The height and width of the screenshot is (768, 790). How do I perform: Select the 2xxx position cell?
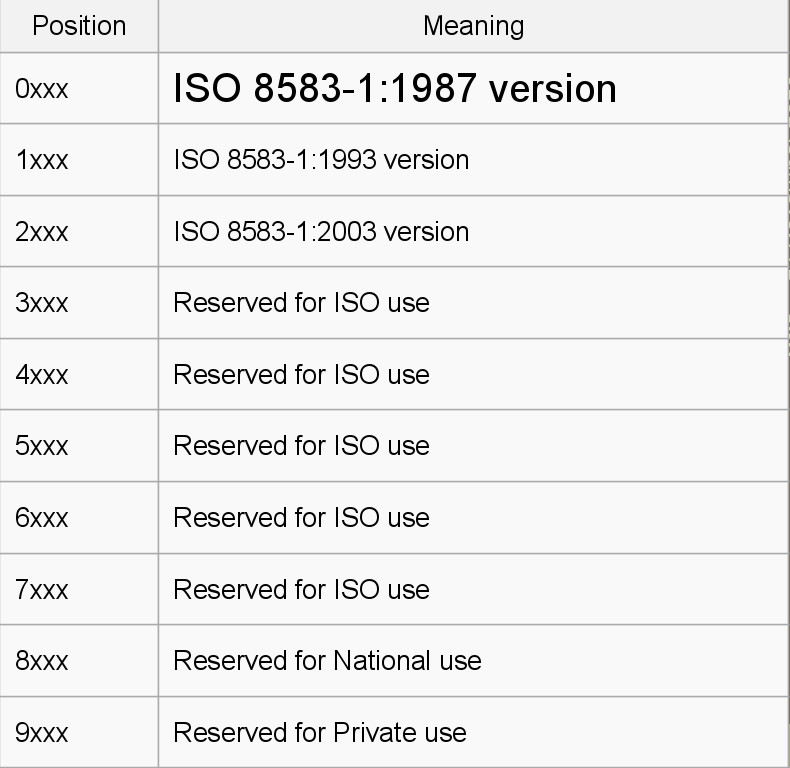click(x=79, y=231)
